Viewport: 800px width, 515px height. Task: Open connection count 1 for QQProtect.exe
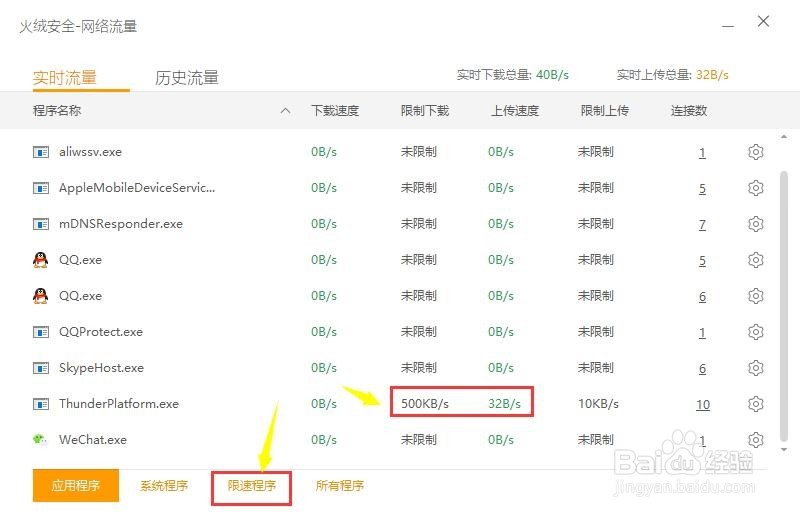click(702, 333)
